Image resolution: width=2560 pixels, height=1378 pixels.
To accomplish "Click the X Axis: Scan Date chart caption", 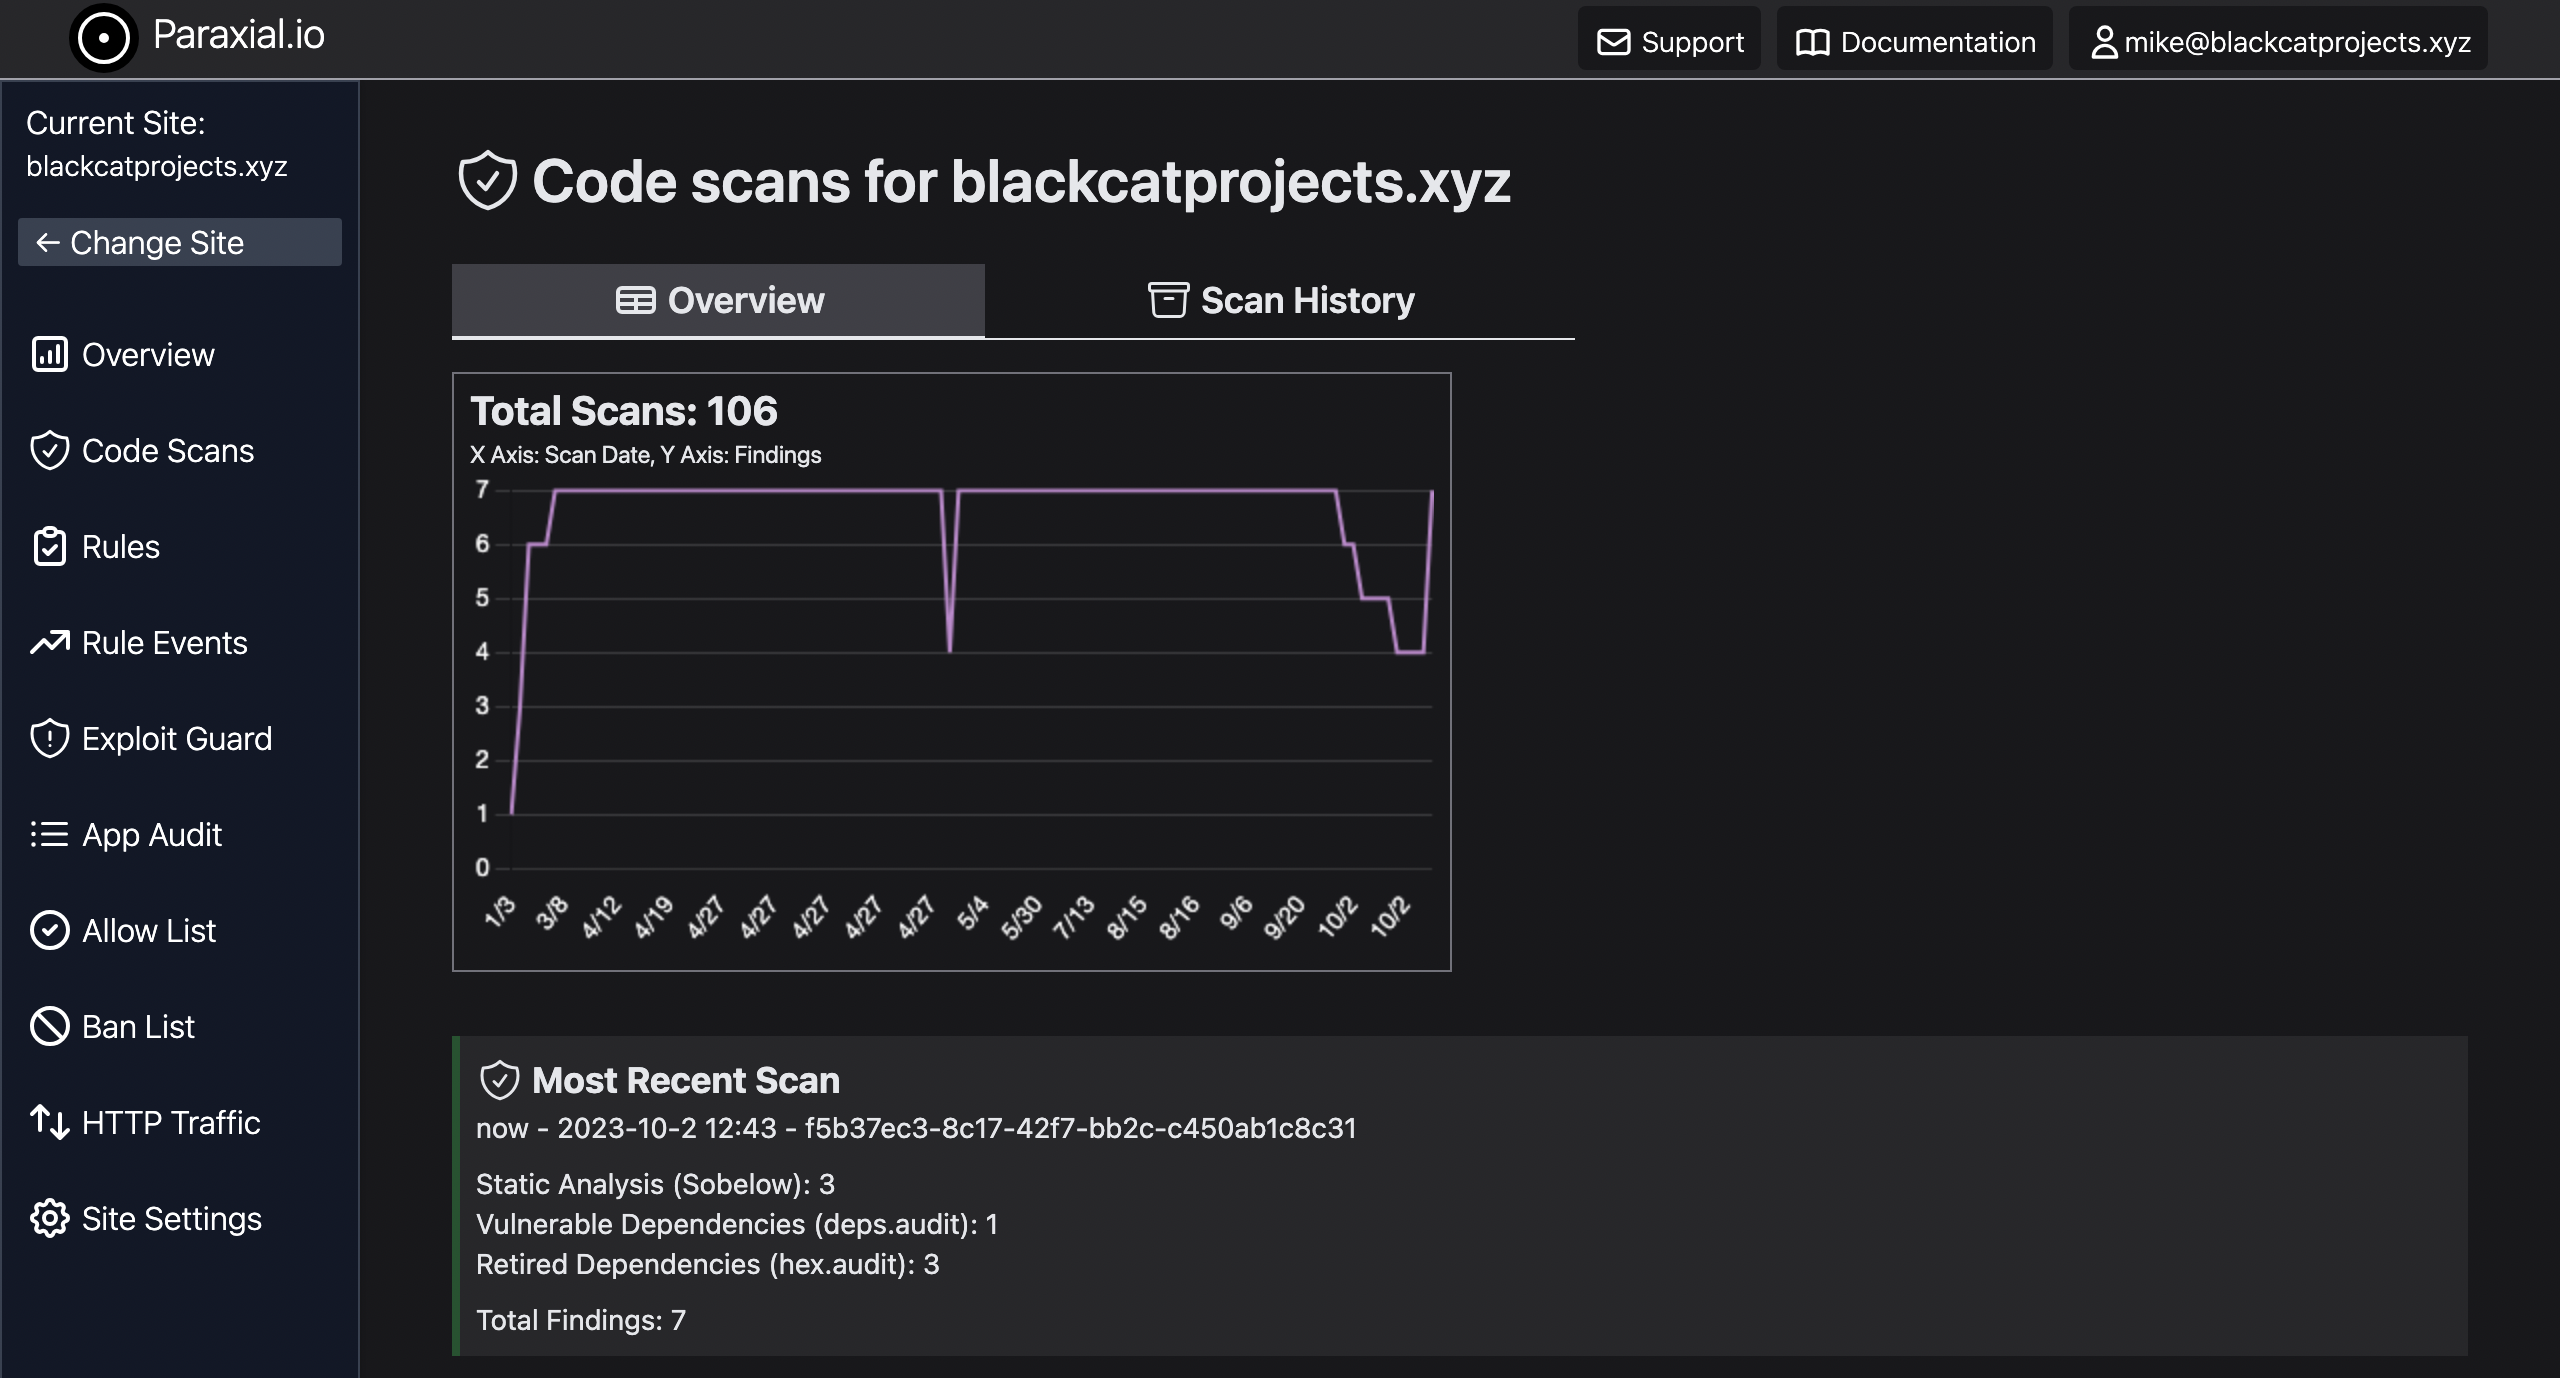I will [x=645, y=455].
